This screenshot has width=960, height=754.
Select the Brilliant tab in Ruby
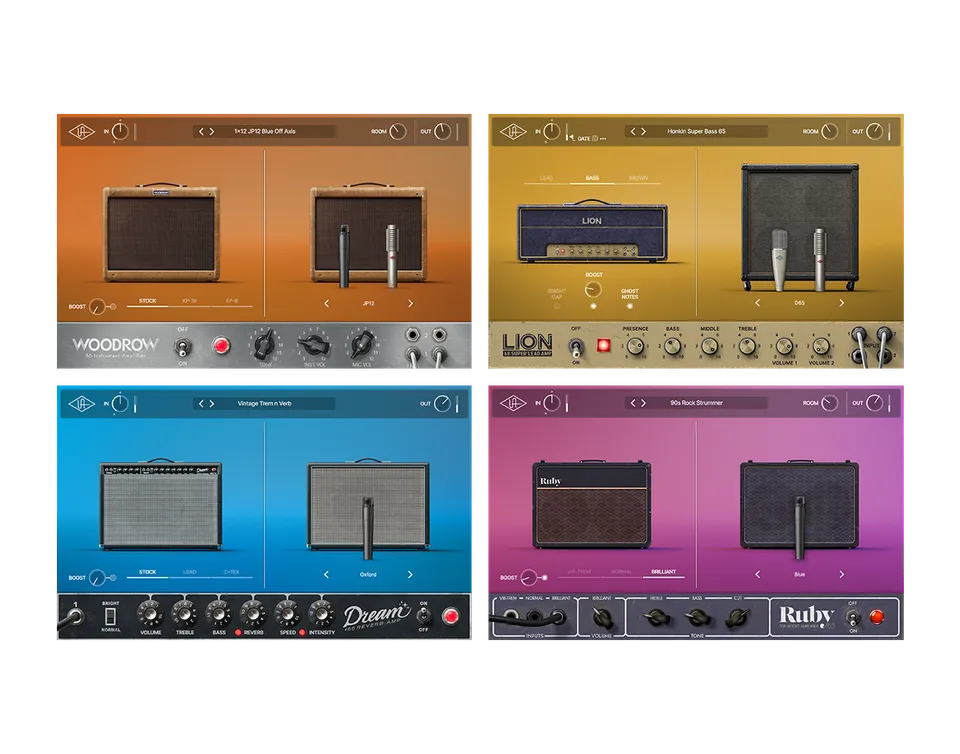[x=664, y=572]
